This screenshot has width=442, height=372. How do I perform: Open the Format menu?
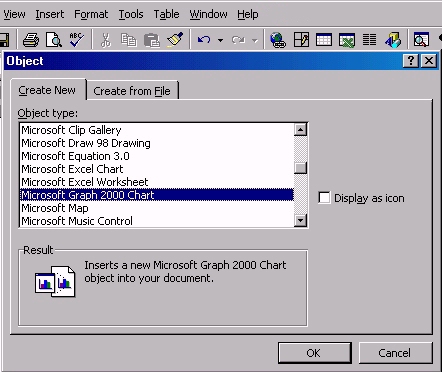pyautogui.click(x=91, y=14)
